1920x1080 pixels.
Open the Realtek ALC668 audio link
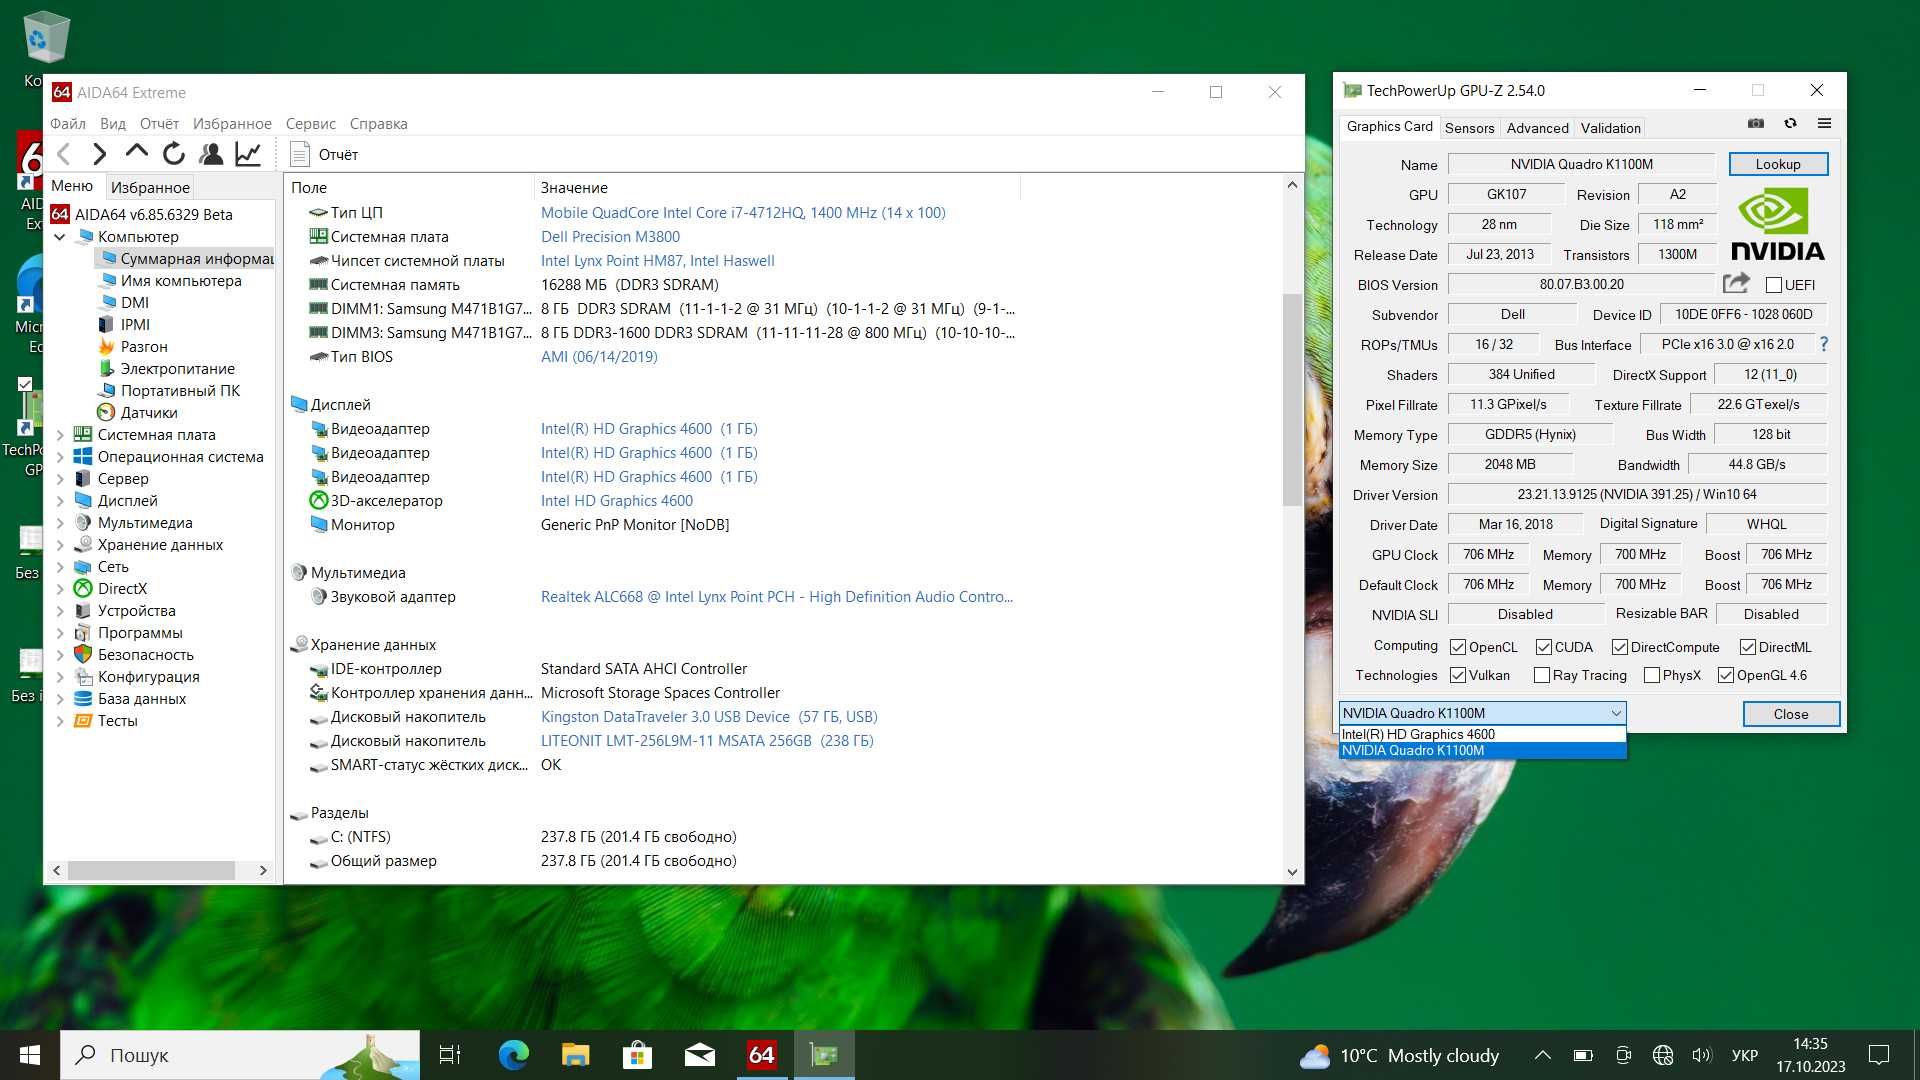coord(776,597)
